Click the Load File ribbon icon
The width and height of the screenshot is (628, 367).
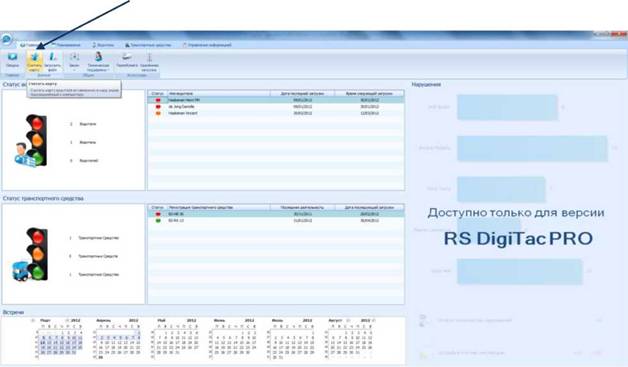coord(52,61)
